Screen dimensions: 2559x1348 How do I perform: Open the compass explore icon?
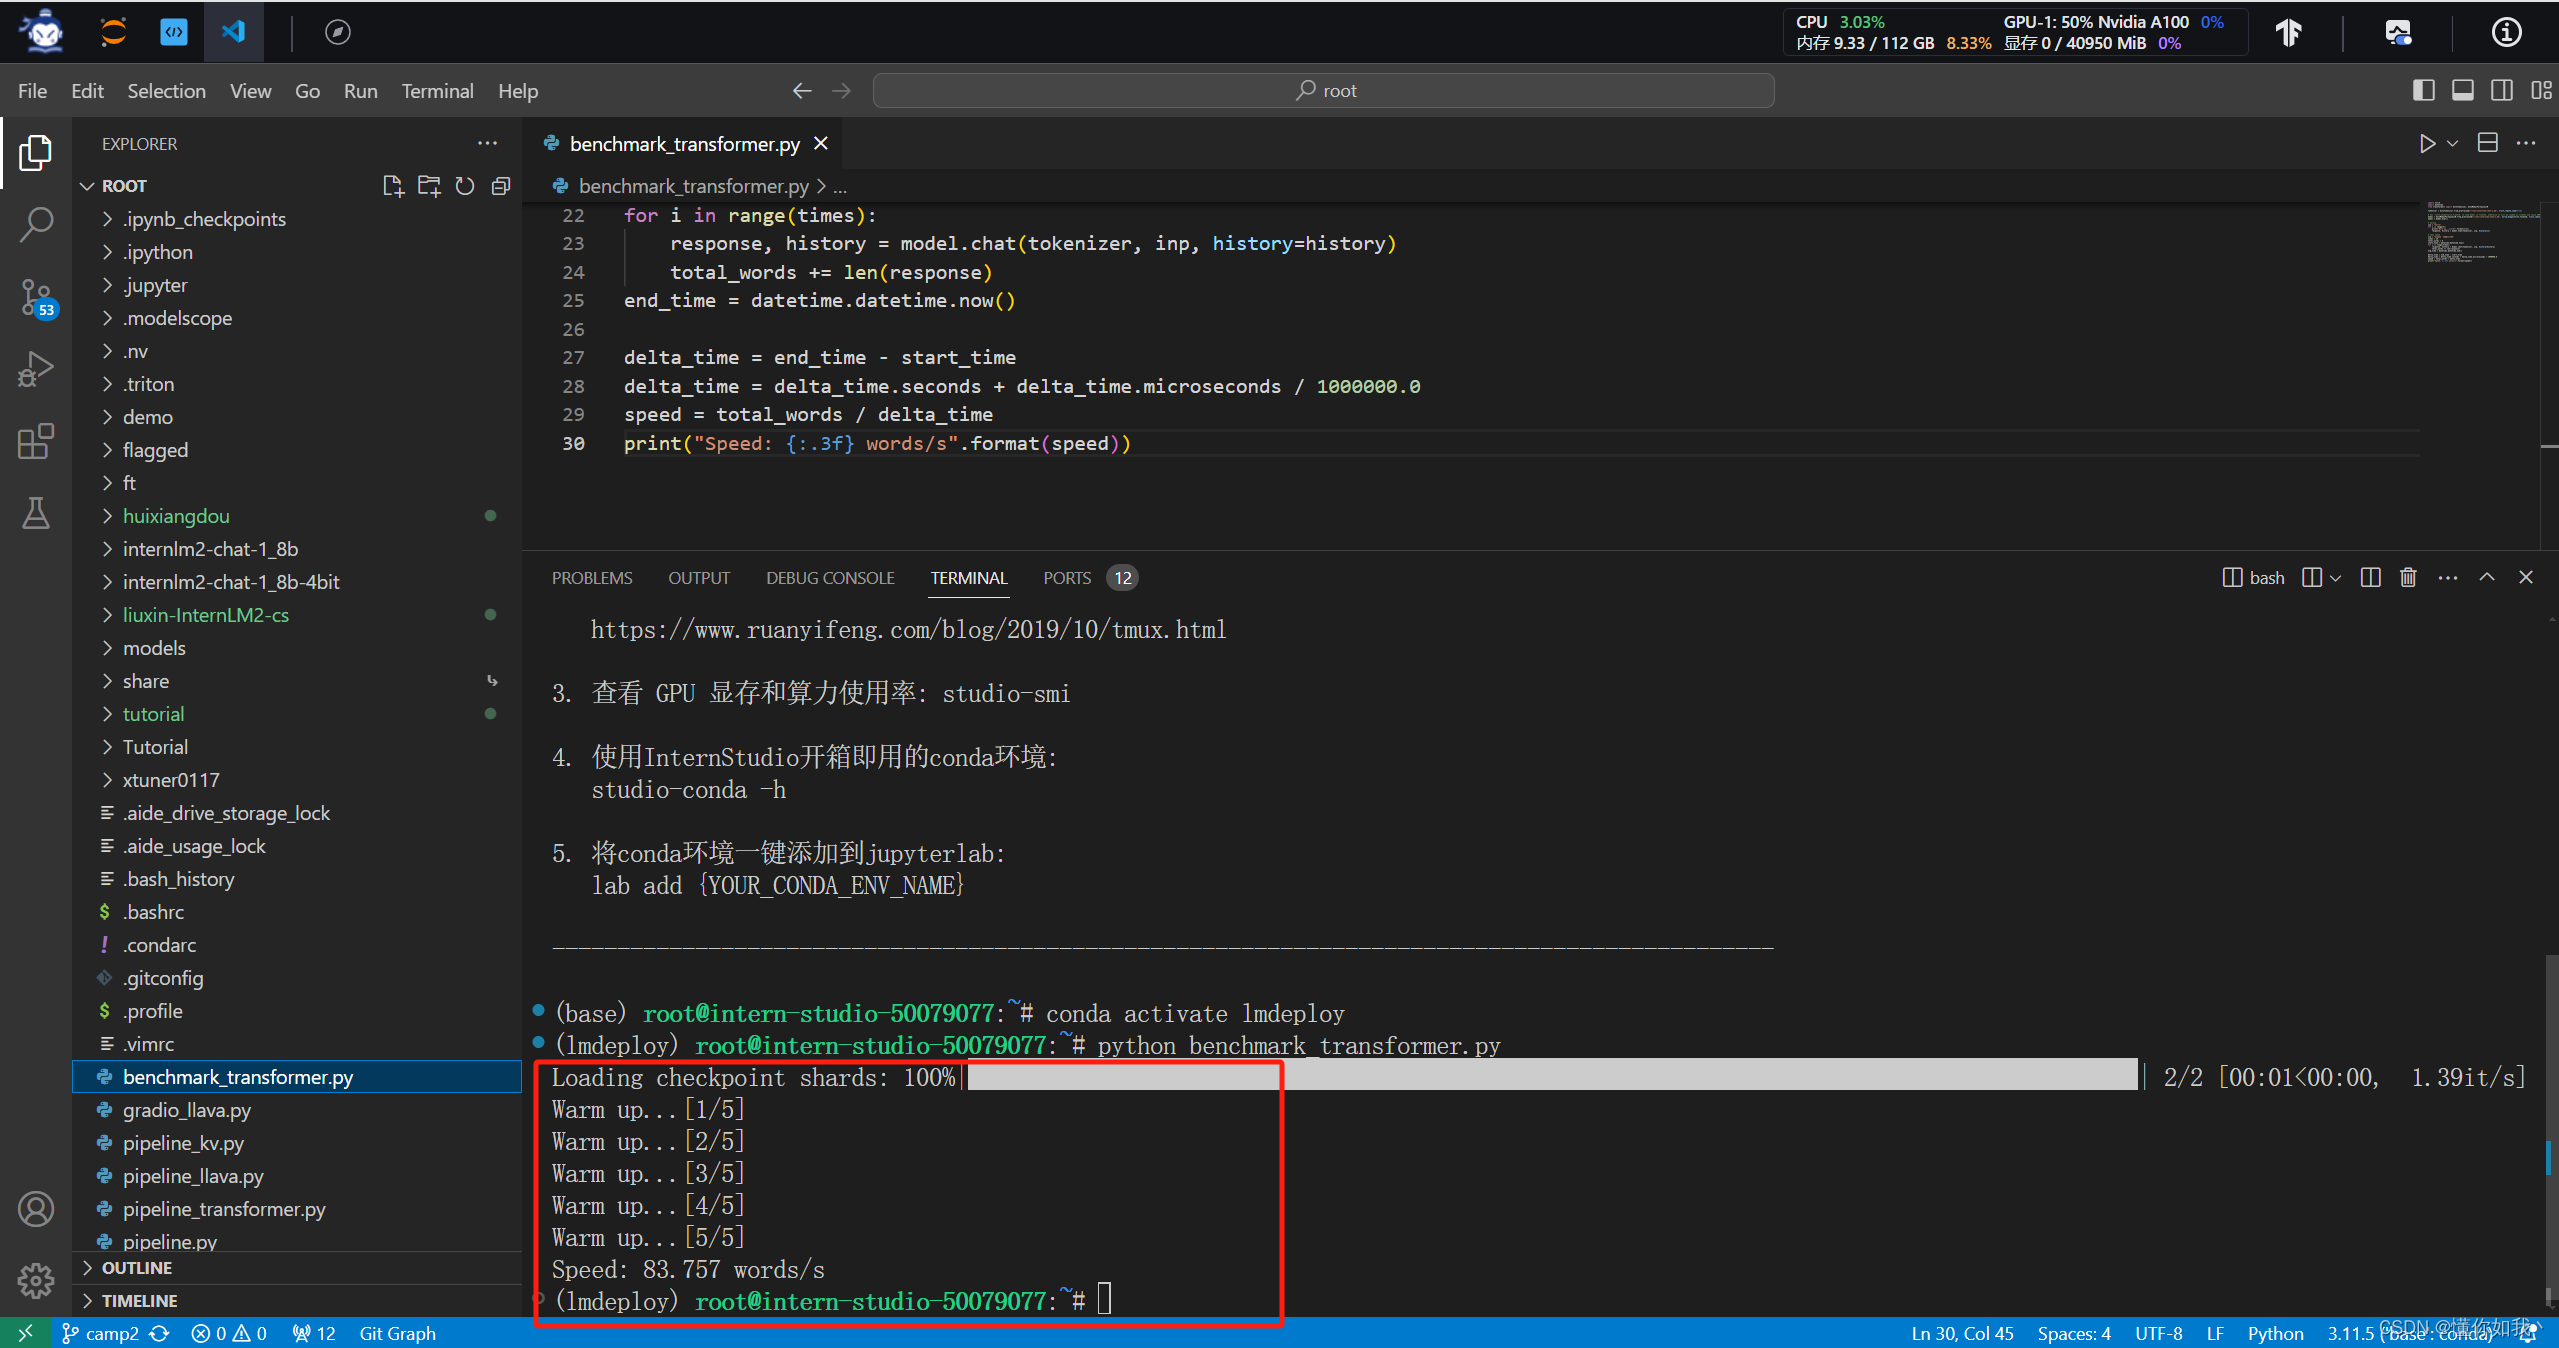pyautogui.click(x=338, y=32)
